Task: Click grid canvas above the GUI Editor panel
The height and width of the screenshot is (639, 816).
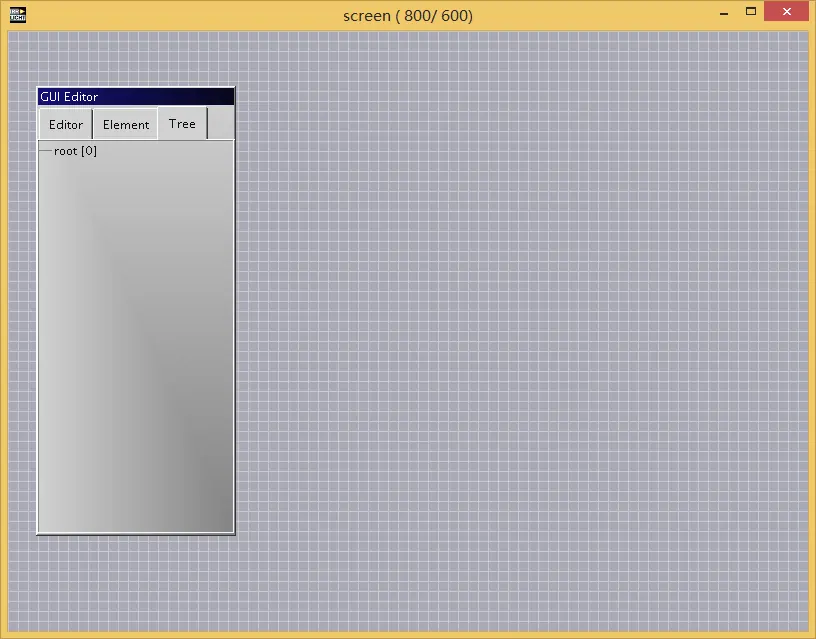Action: coord(135,58)
